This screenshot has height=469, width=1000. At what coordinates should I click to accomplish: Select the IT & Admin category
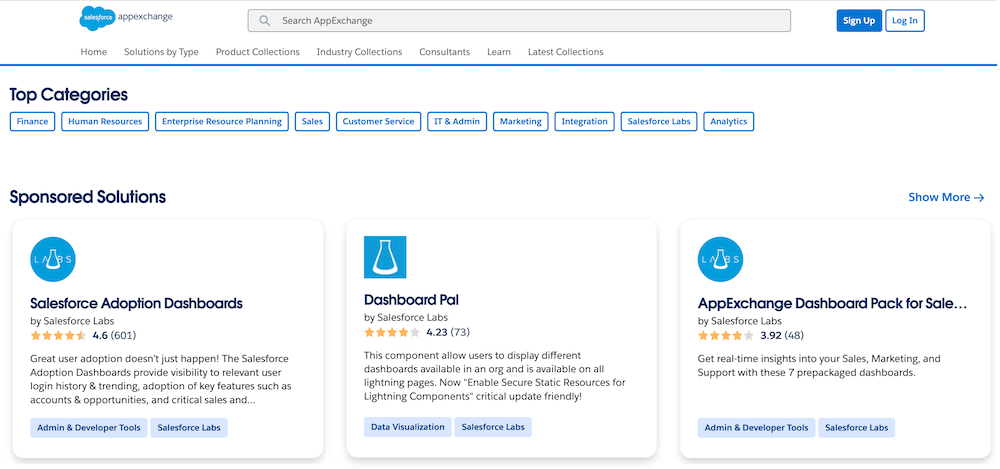pos(457,121)
